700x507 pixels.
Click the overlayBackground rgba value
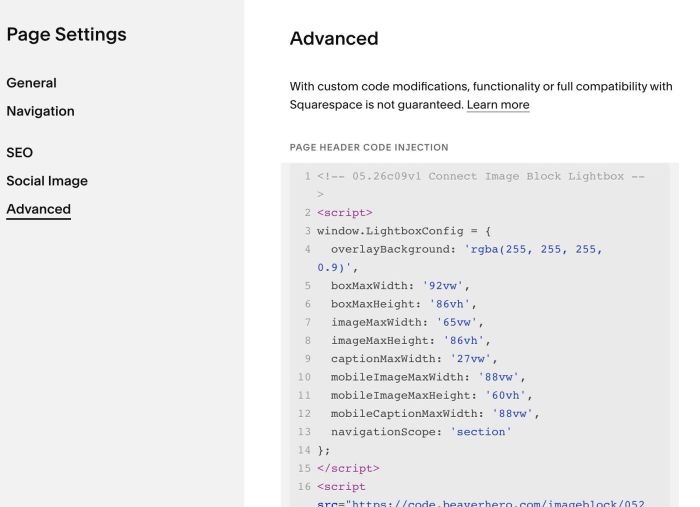click(x=460, y=258)
